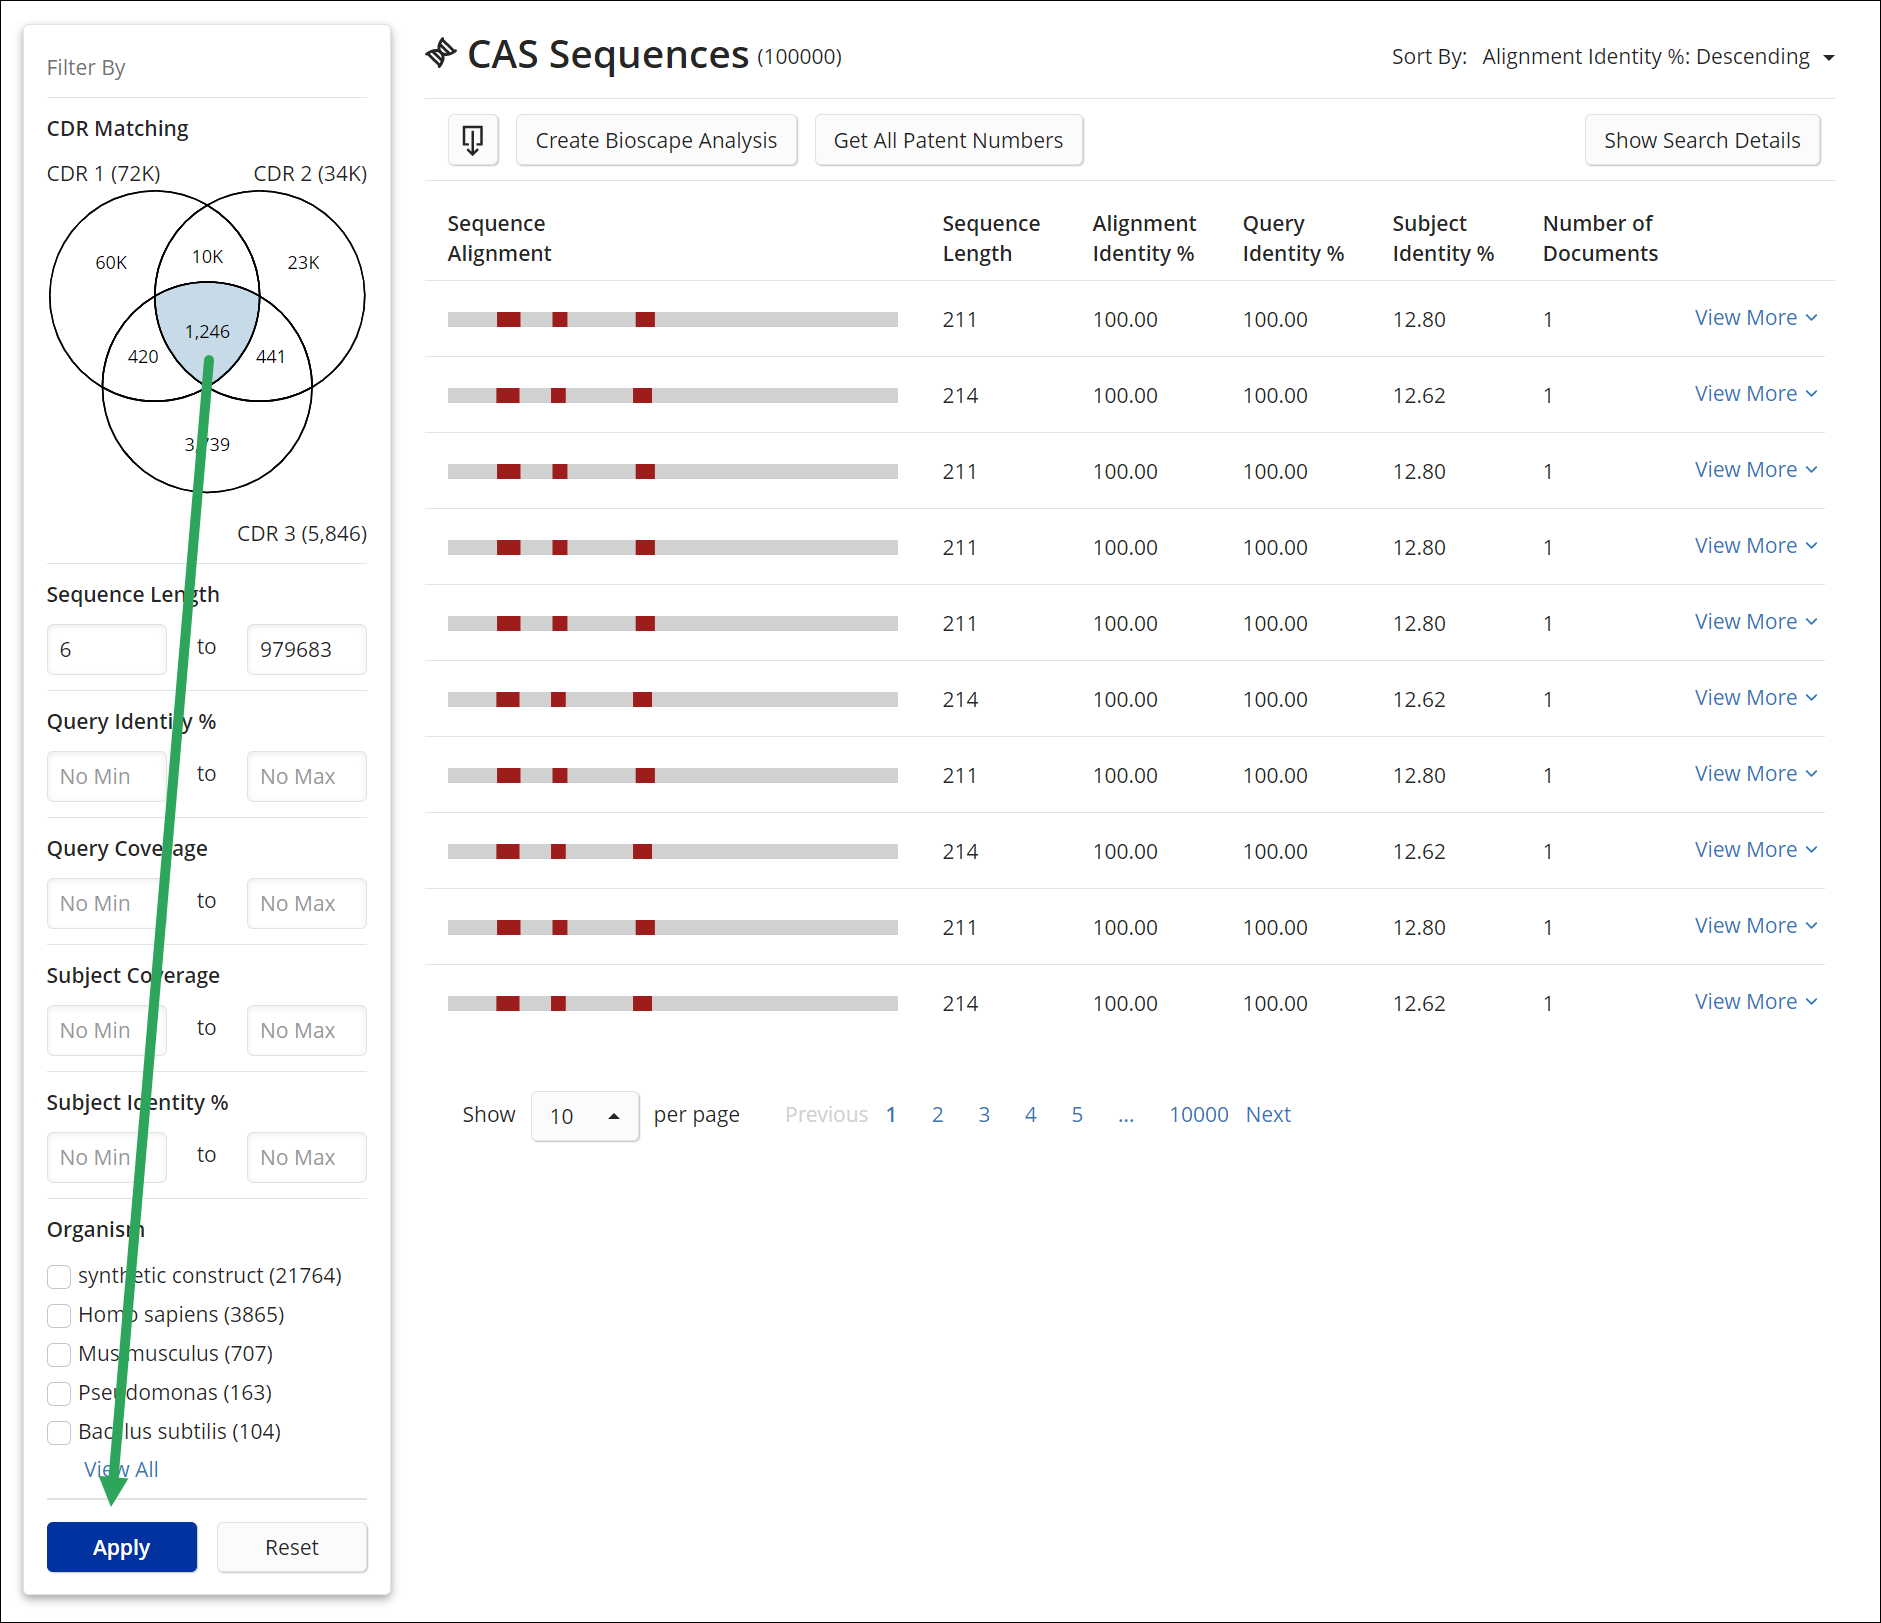1881x1623 pixels.
Task: Go to results page 2
Action: pyautogui.click(x=937, y=1115)
